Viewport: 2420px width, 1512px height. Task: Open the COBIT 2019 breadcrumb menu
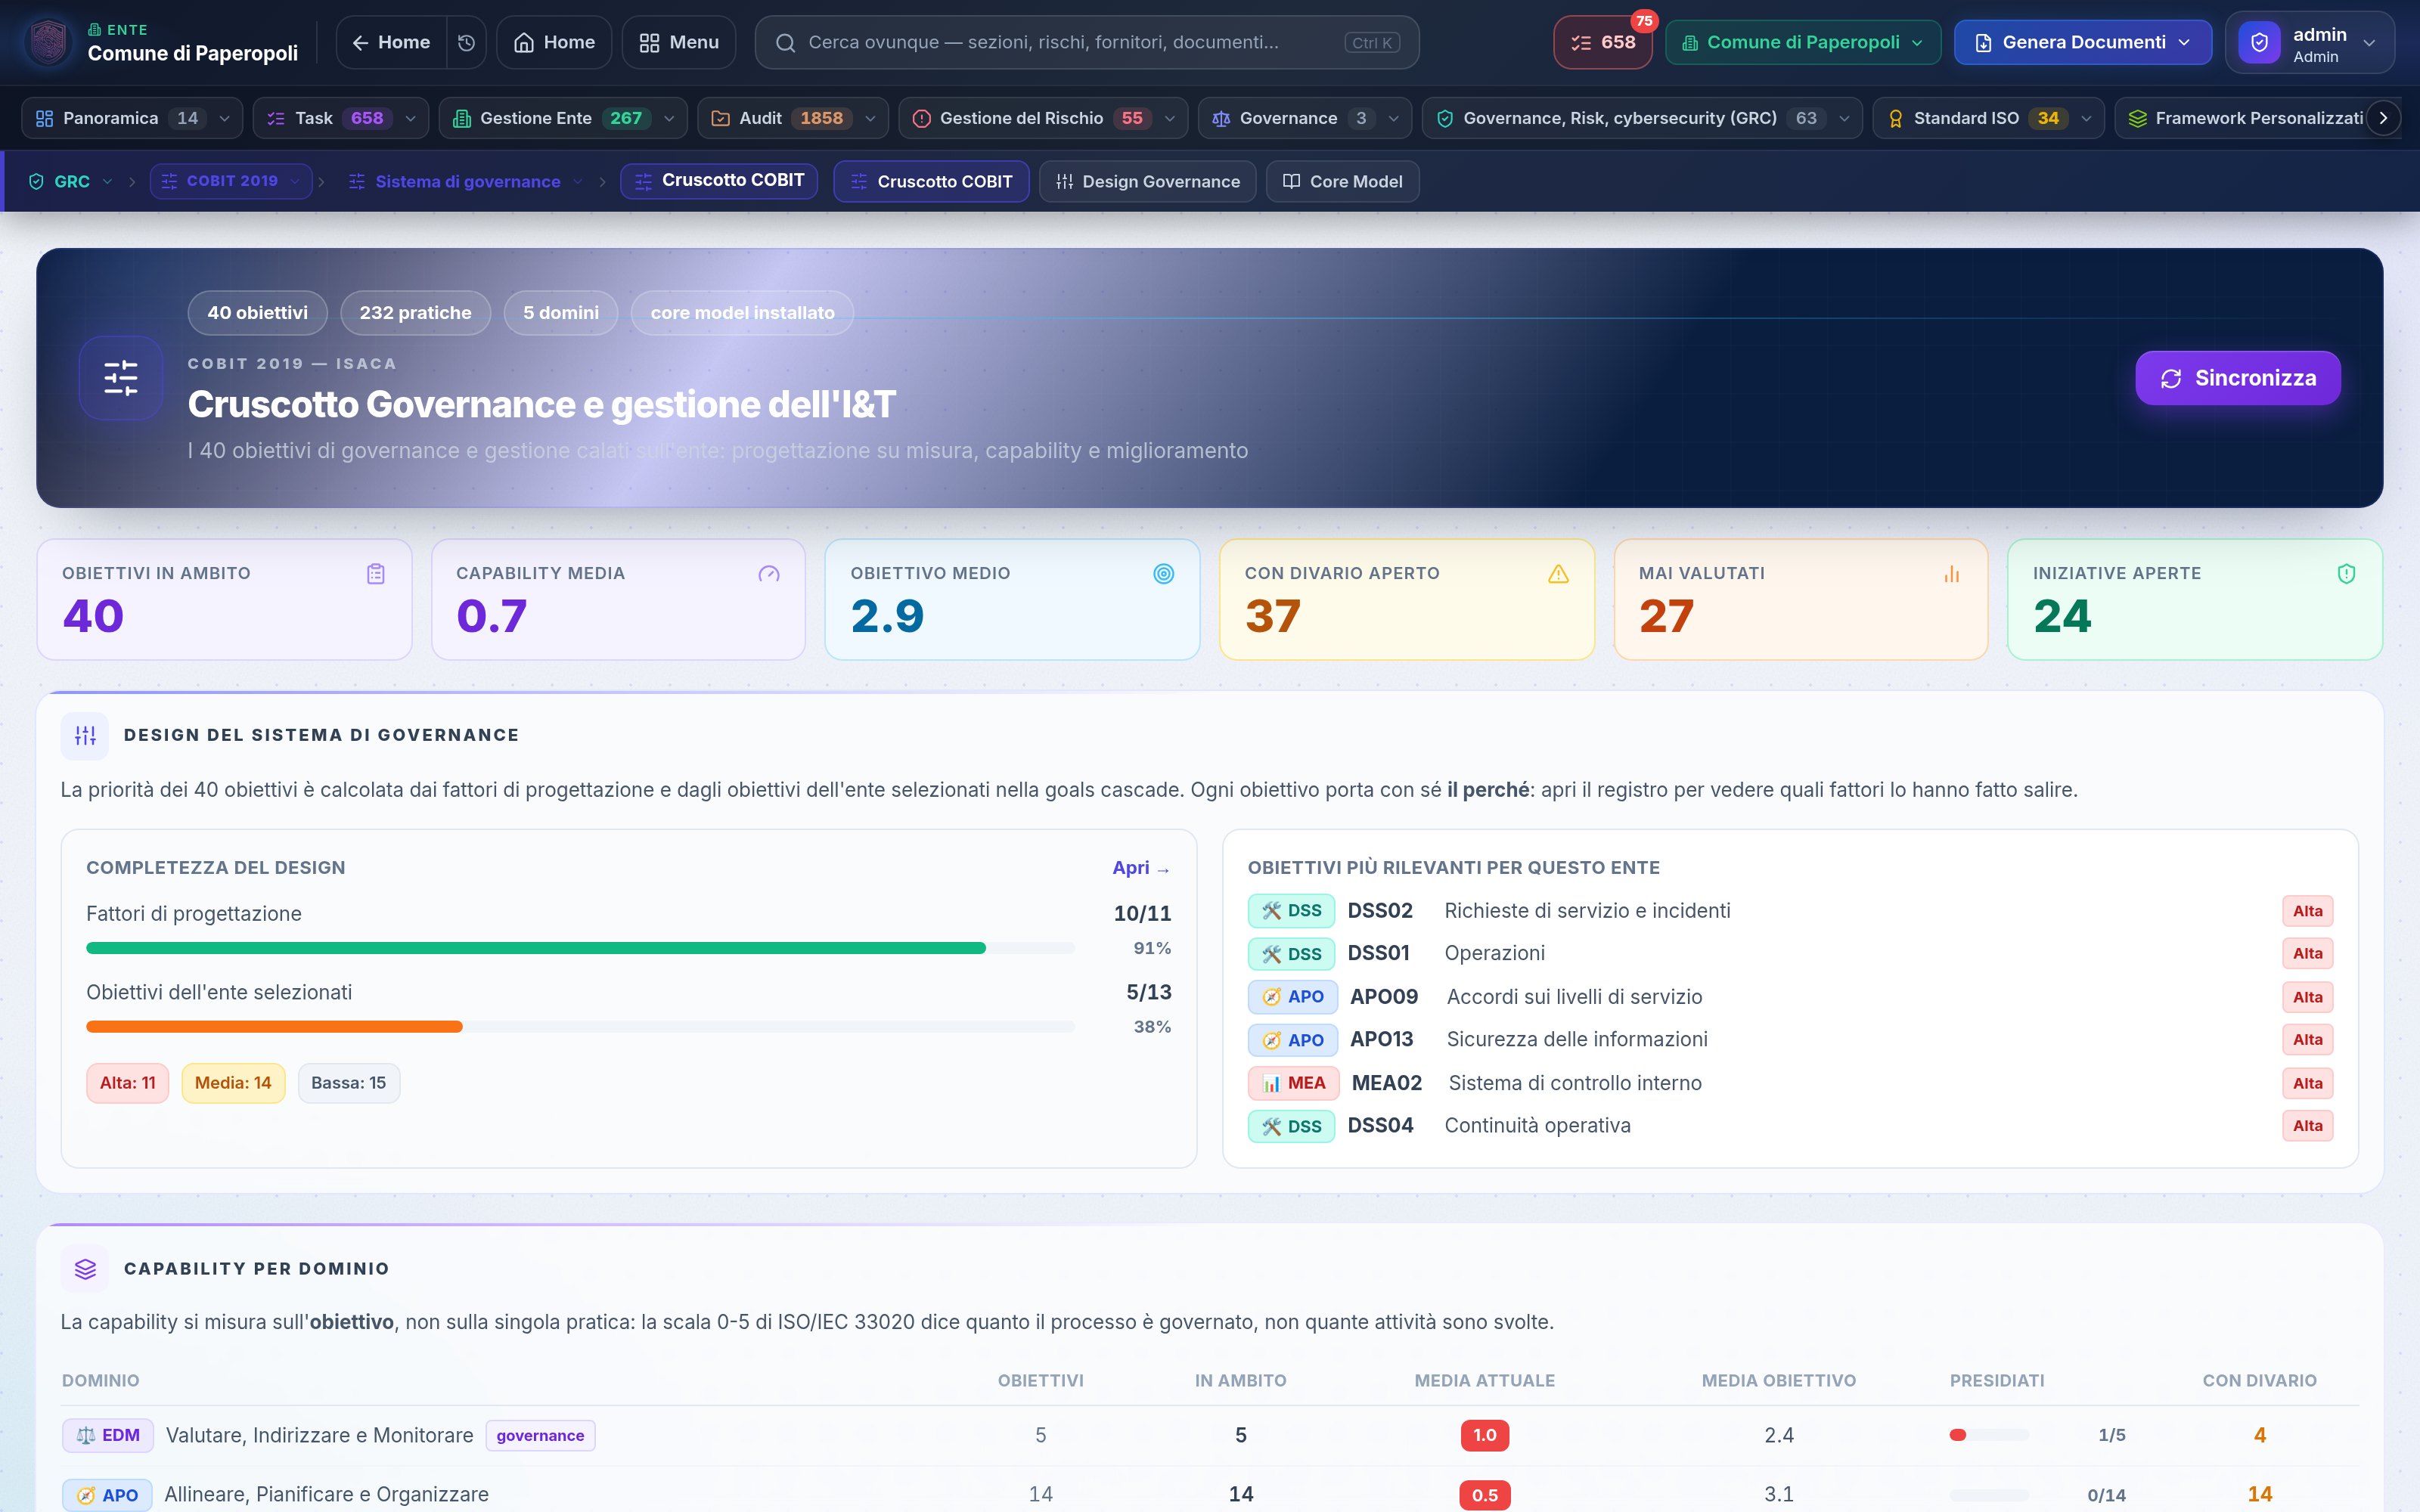(231, 181)
